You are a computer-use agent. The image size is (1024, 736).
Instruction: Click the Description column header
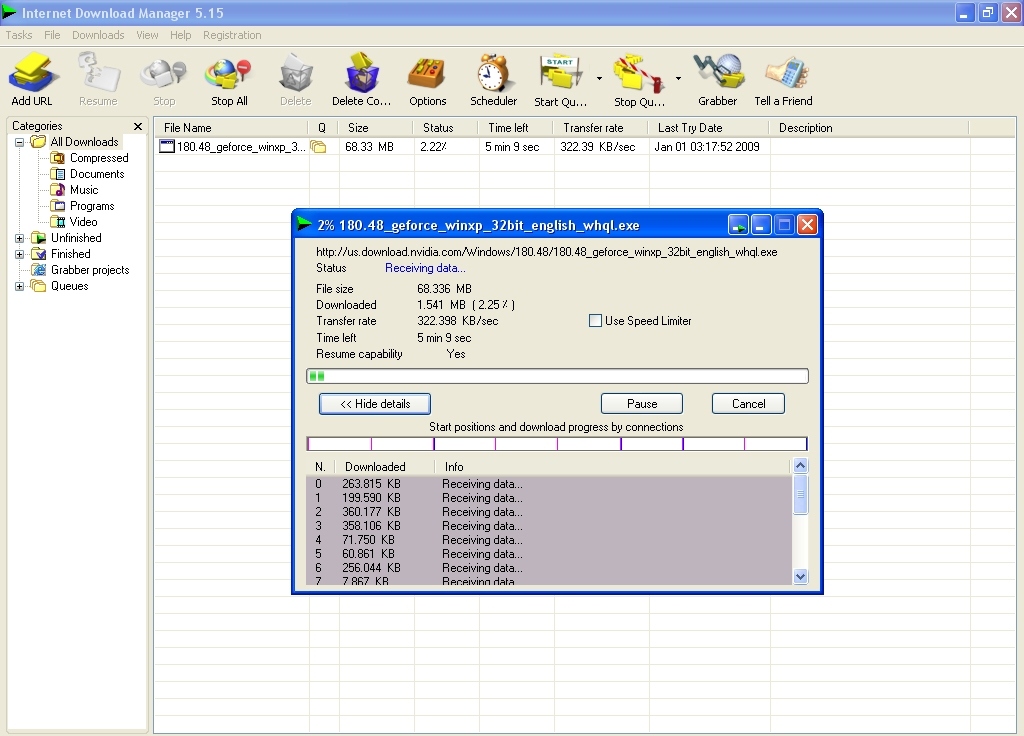coord(869,128)
